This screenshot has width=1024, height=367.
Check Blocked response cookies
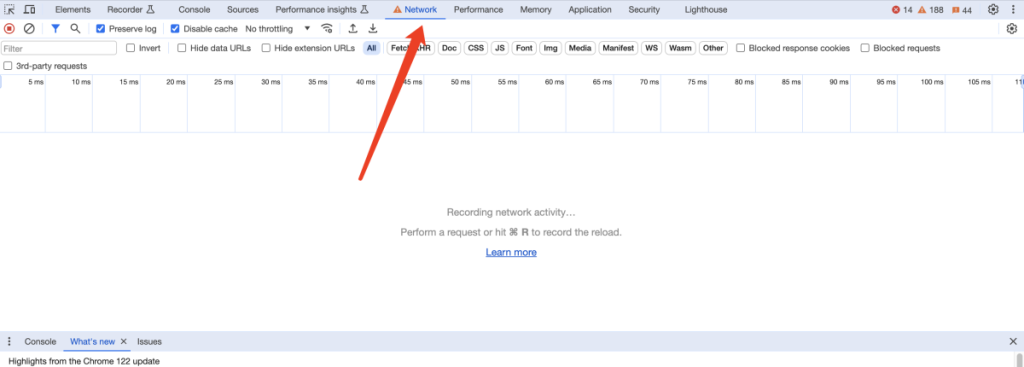click(741, 48)
